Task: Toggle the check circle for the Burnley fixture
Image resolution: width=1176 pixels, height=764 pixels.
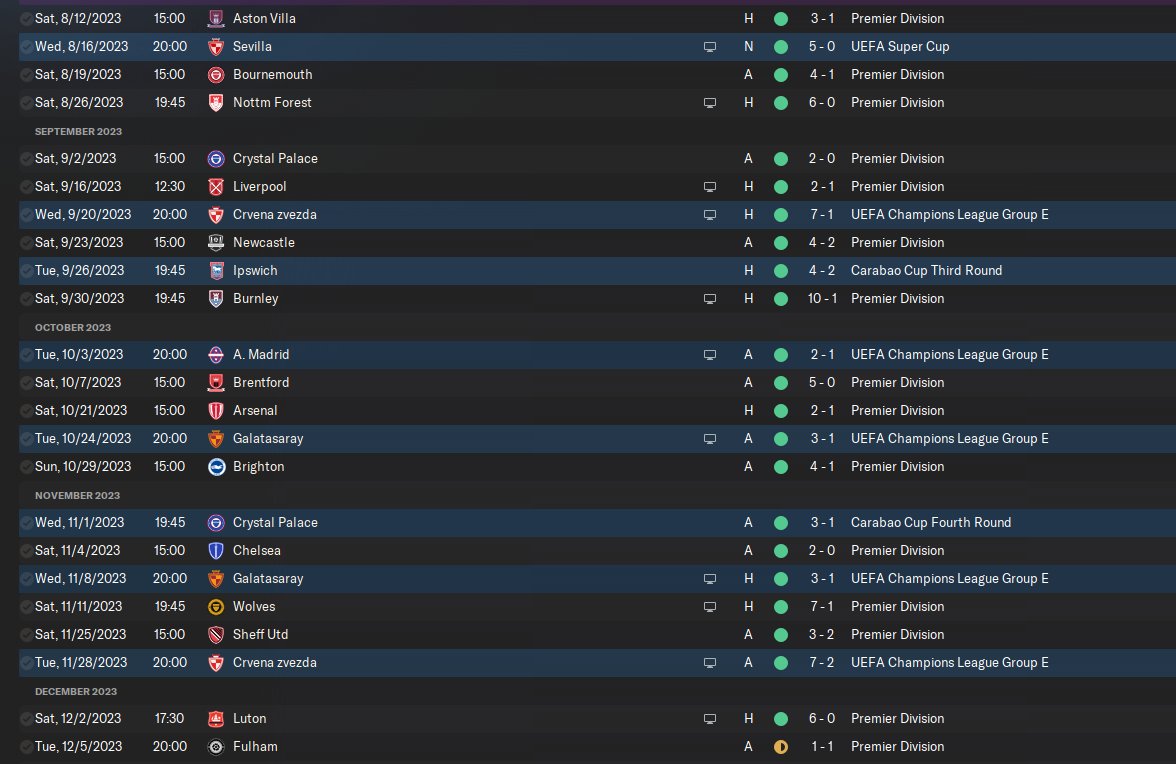Action: pyautogui.click(x=26, y=298)
